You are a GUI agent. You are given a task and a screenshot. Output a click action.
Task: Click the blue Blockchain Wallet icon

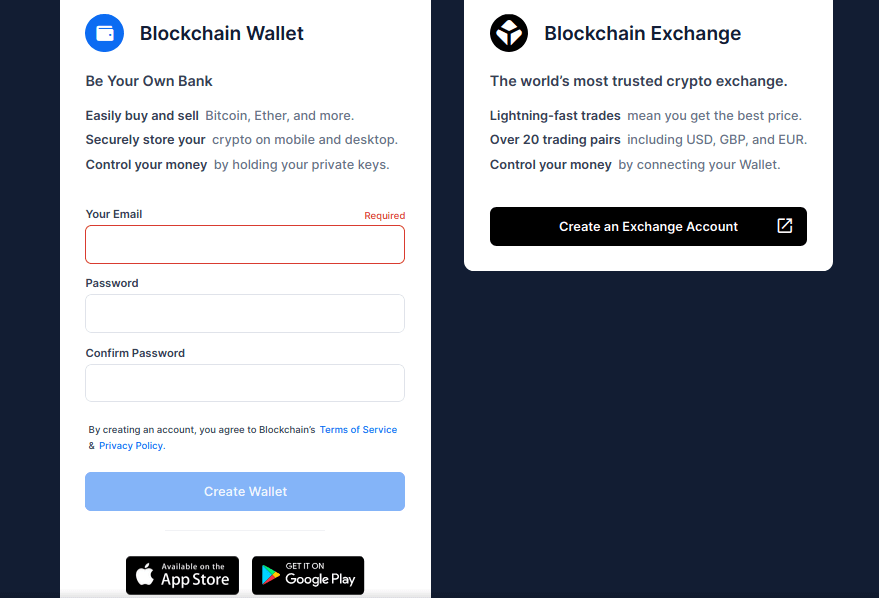[105, 33]
